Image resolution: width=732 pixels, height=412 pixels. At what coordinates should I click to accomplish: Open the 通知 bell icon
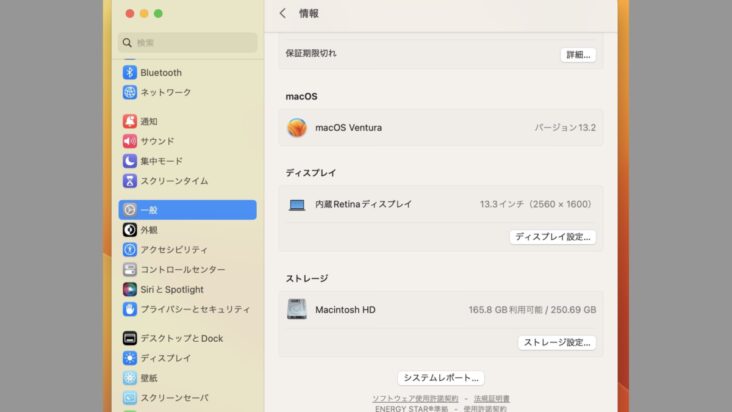coord(130,121)
